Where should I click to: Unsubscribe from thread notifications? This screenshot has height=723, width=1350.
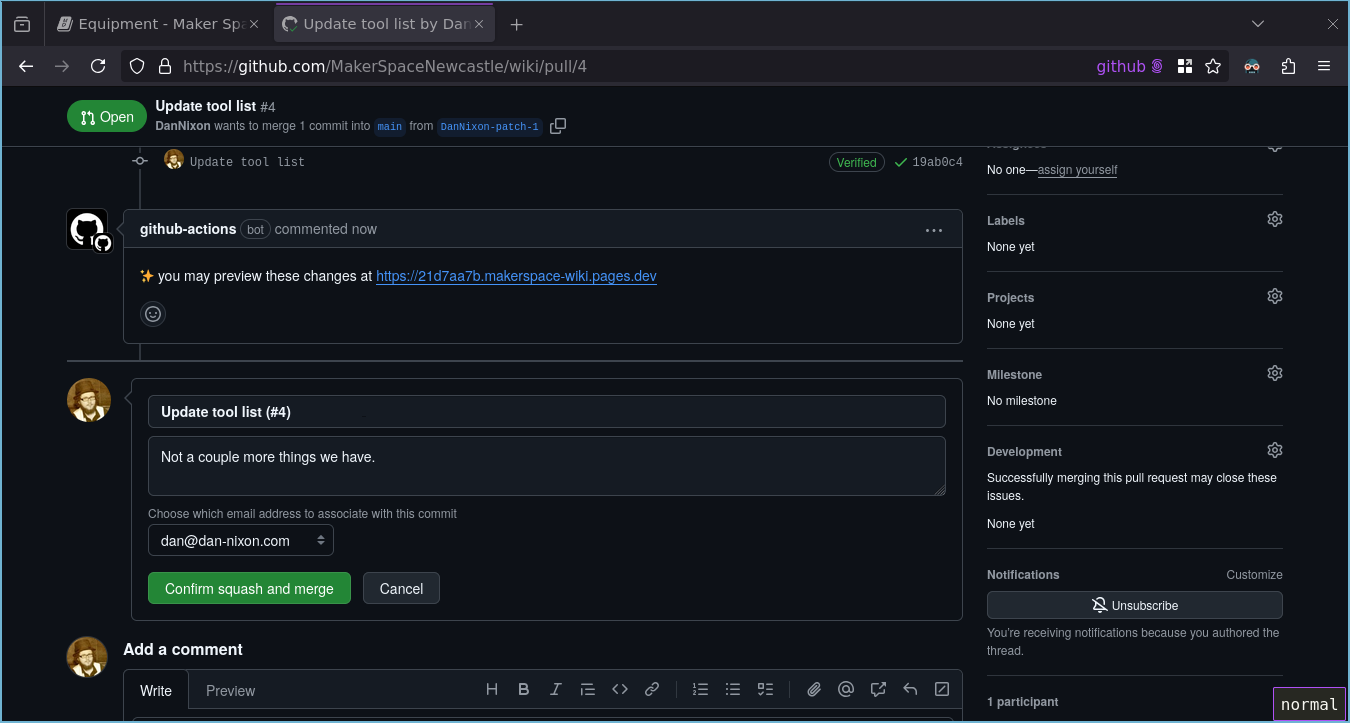1134,604
